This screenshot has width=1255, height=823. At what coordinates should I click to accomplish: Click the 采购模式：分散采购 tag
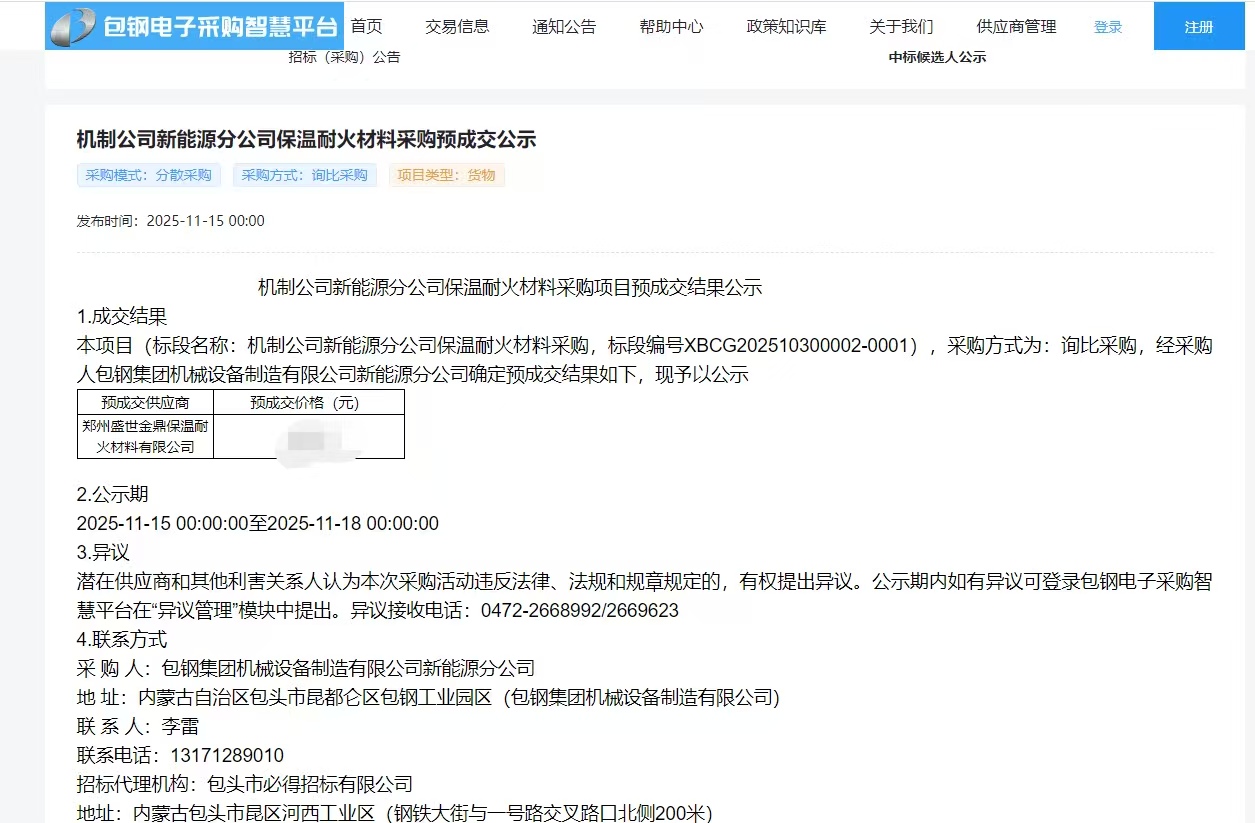[x=148, y=175]
